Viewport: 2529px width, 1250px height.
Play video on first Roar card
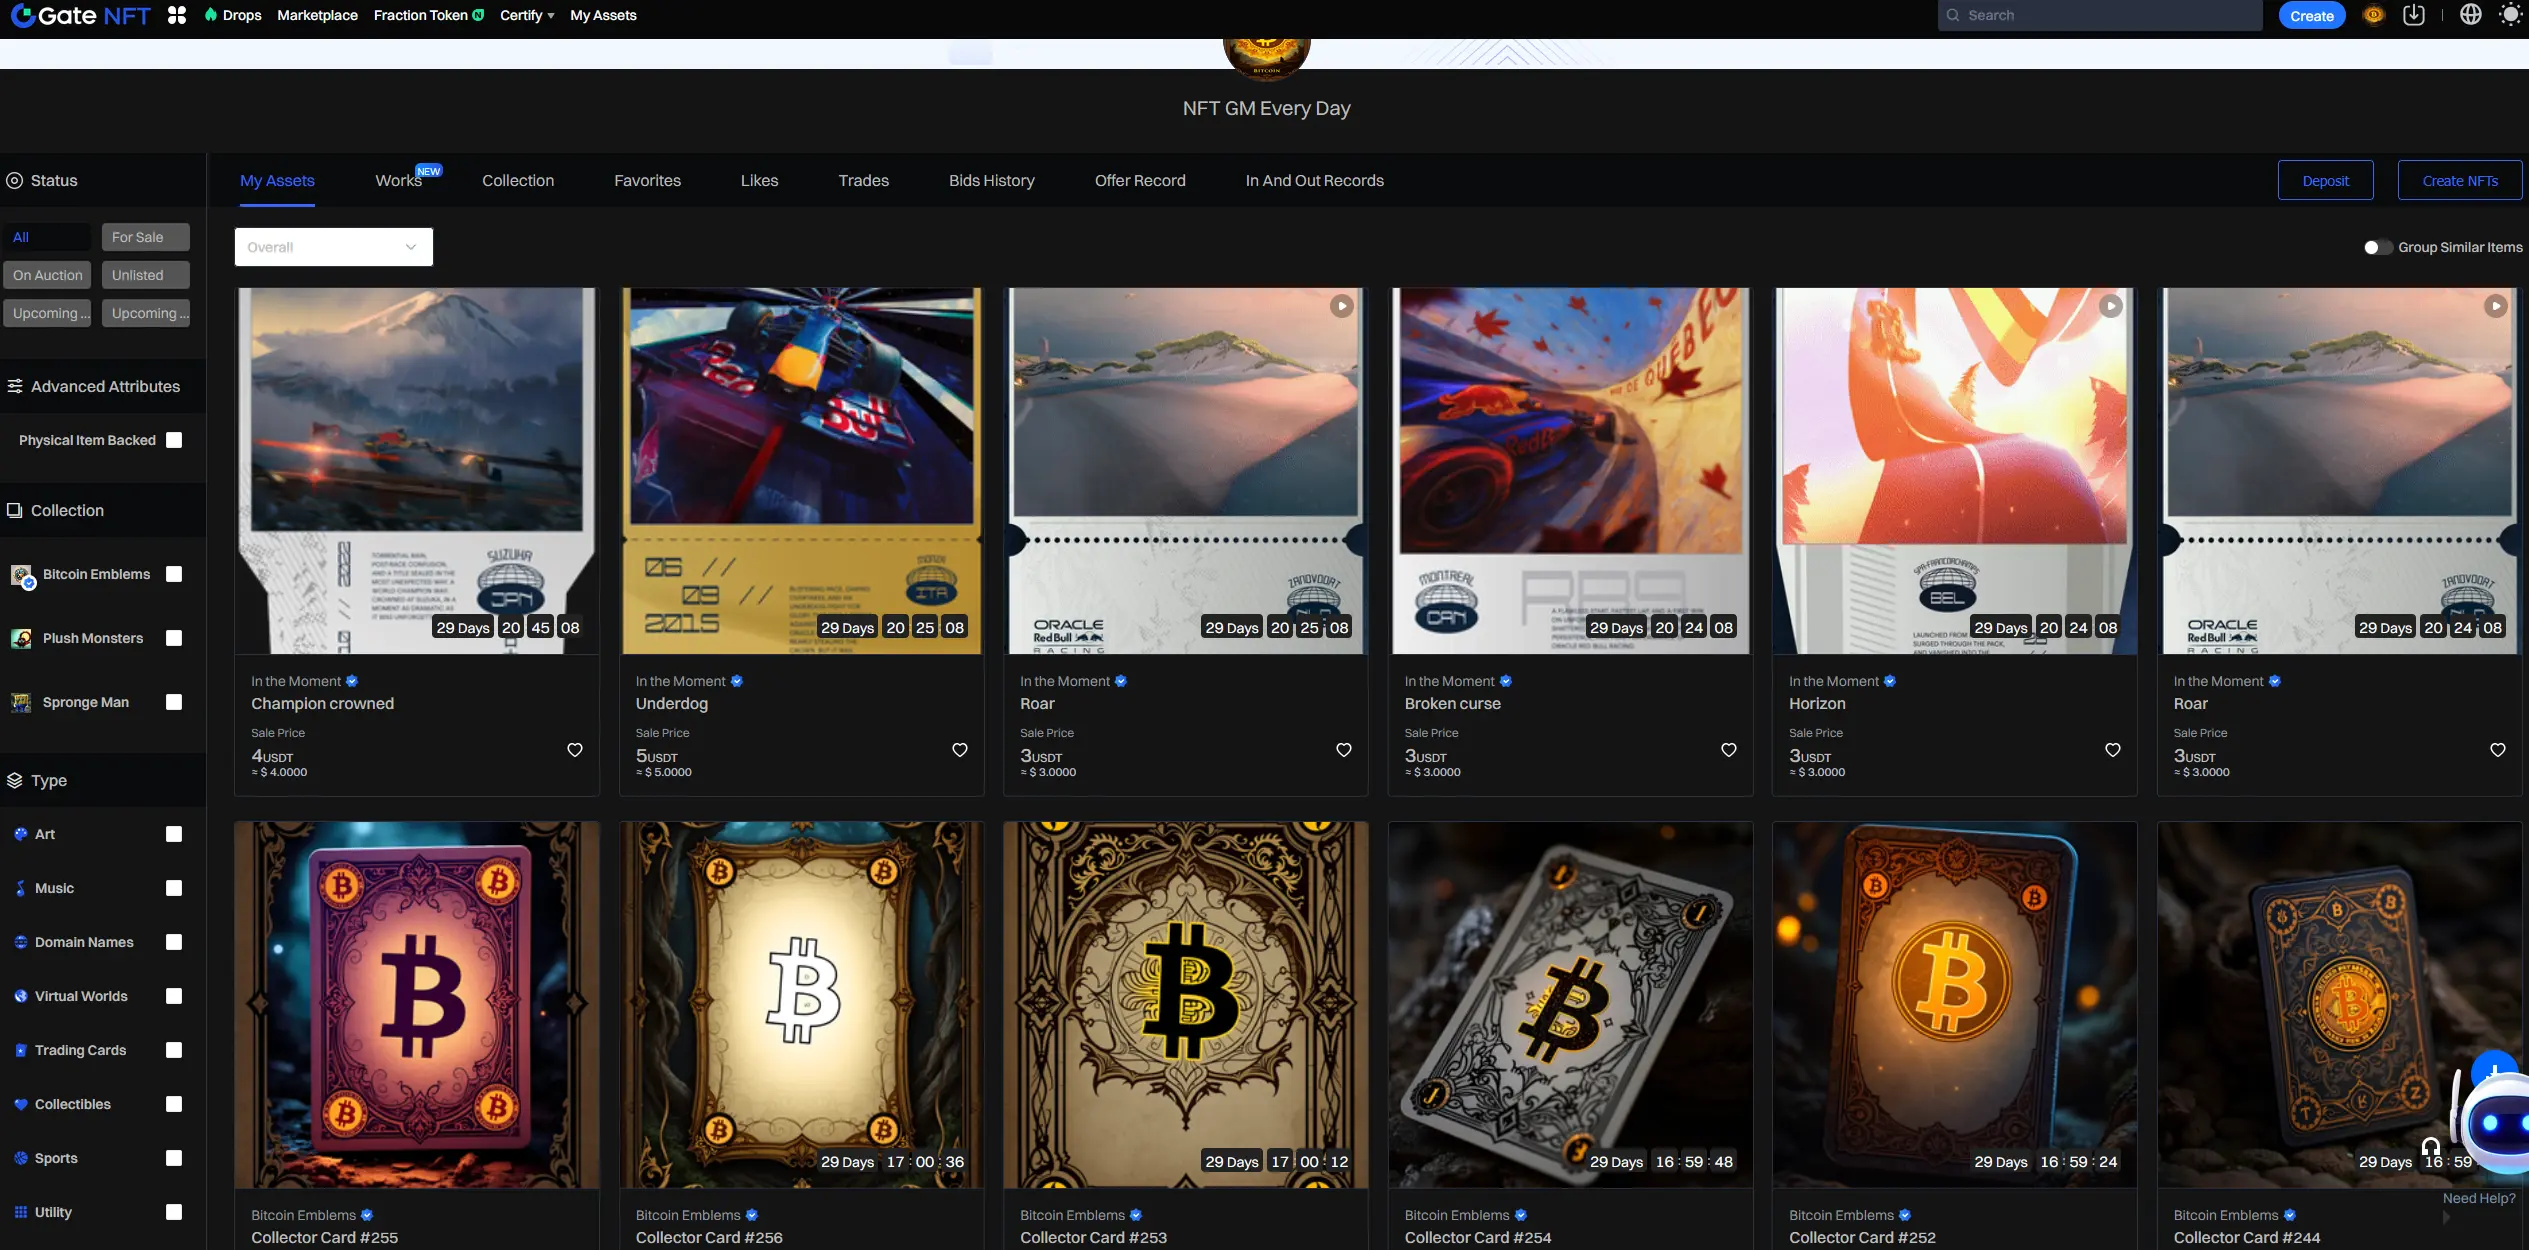pos(1342,306)
